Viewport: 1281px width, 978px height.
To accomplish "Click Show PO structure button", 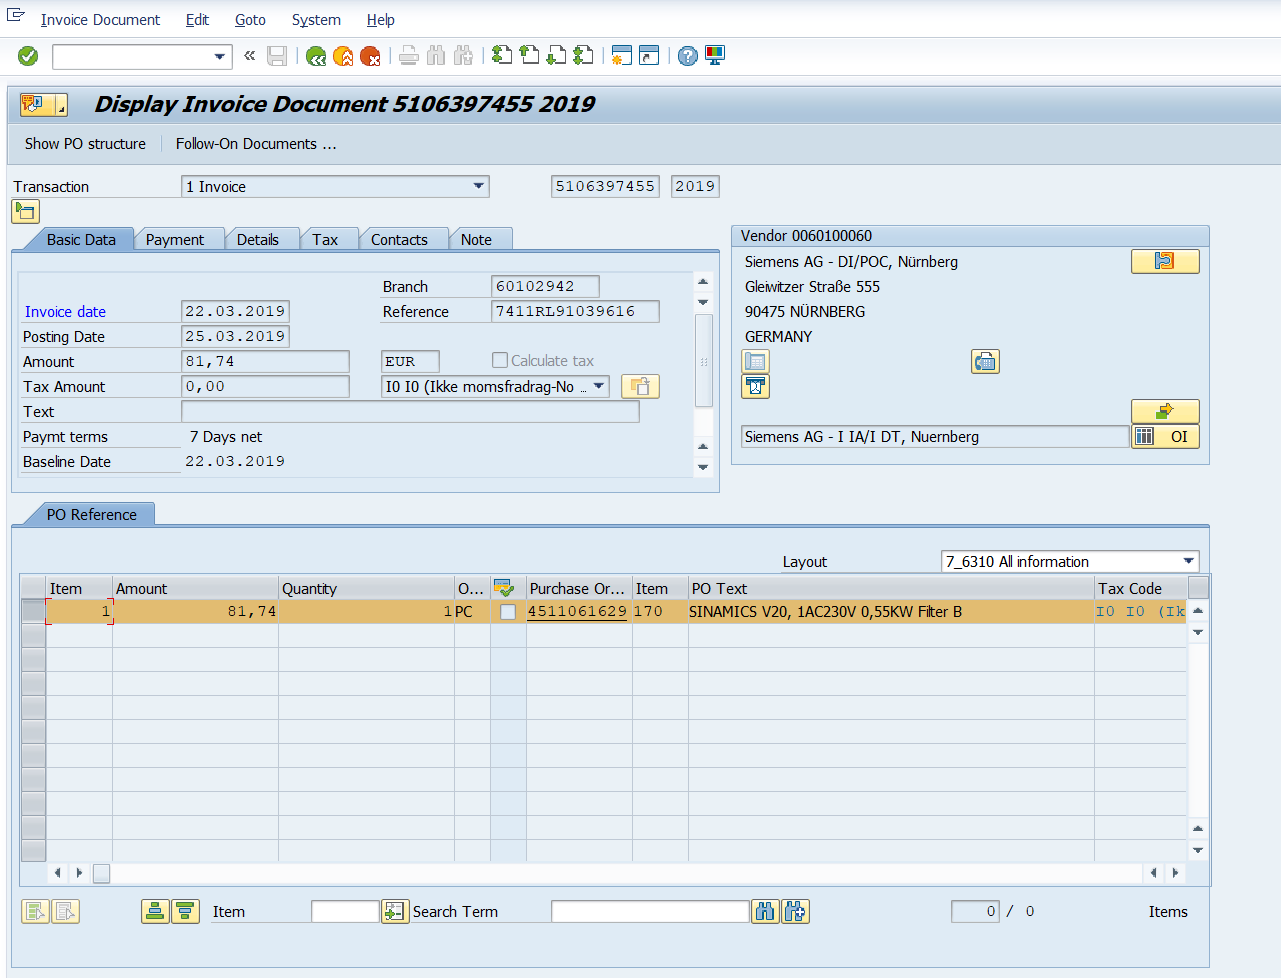I will tap(85, 144).
